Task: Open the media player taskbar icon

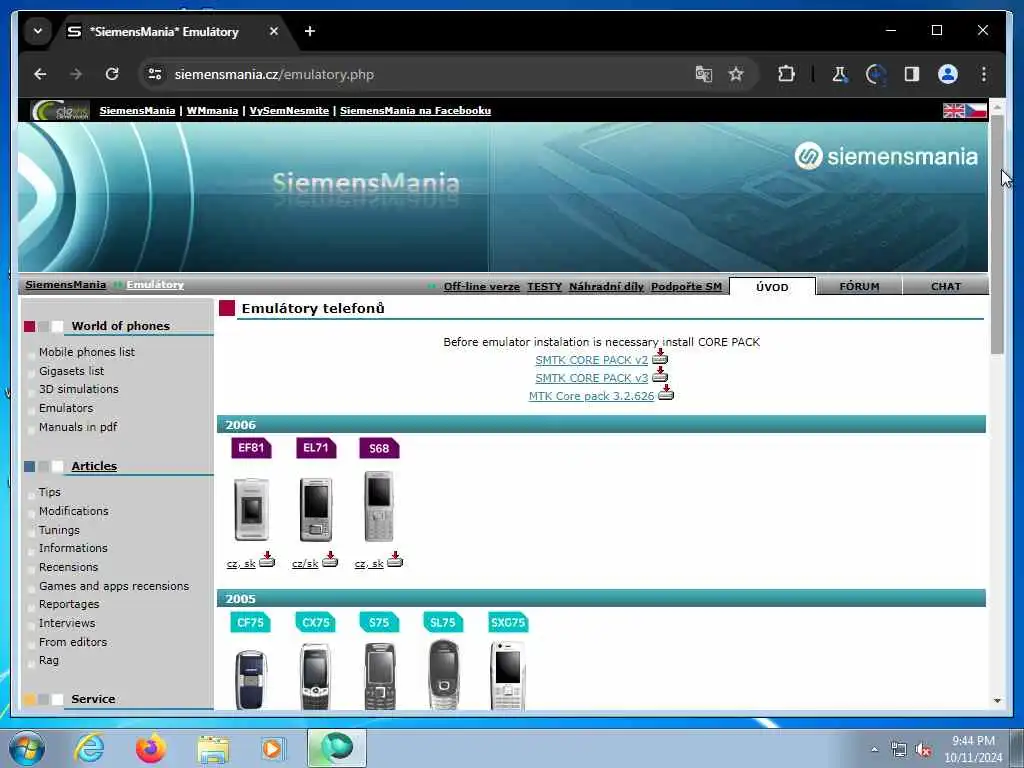Action: (x=273, y=748)
